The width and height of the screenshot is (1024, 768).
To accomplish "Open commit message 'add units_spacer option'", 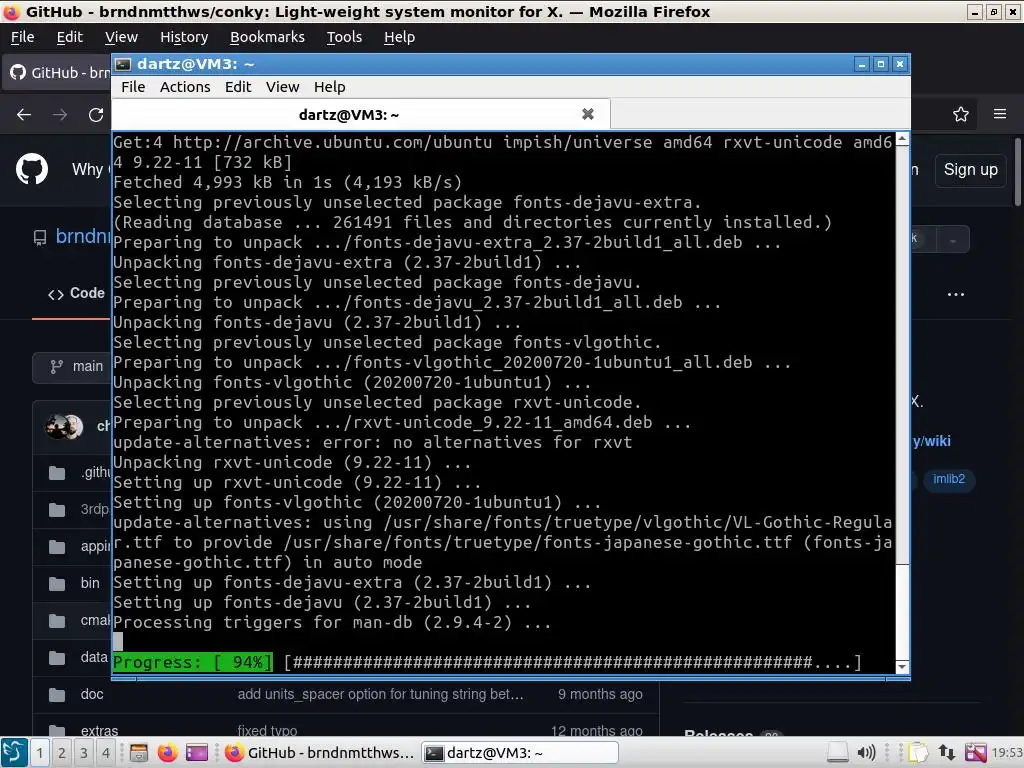I will (x=381, y=694).
